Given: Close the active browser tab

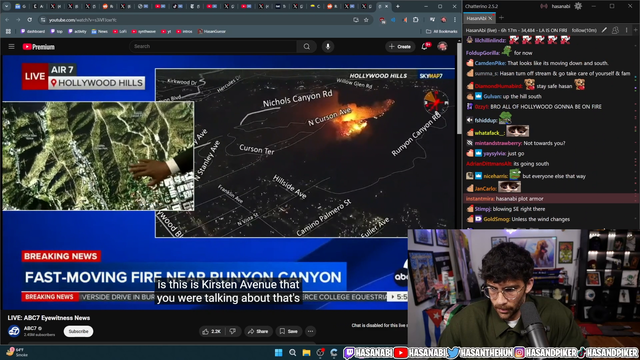Looking at the screenshot, I should 387,7.
